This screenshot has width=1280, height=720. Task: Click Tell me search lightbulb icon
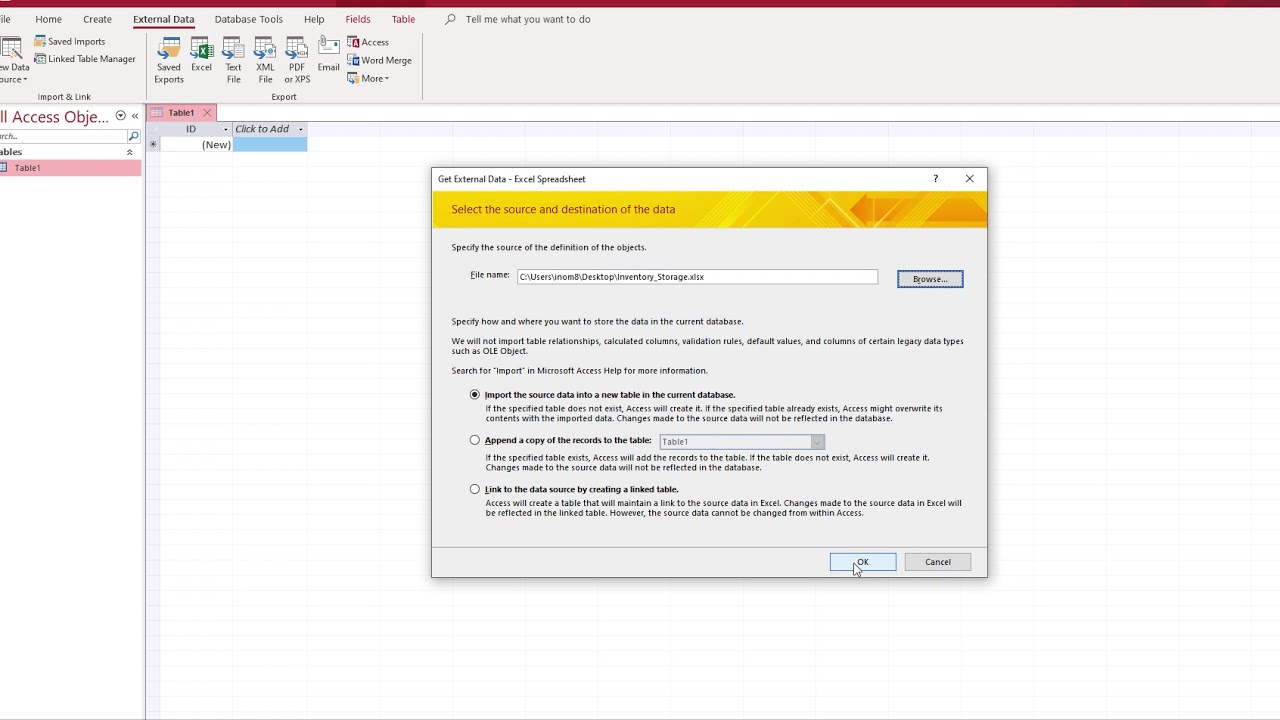[450, 19]
